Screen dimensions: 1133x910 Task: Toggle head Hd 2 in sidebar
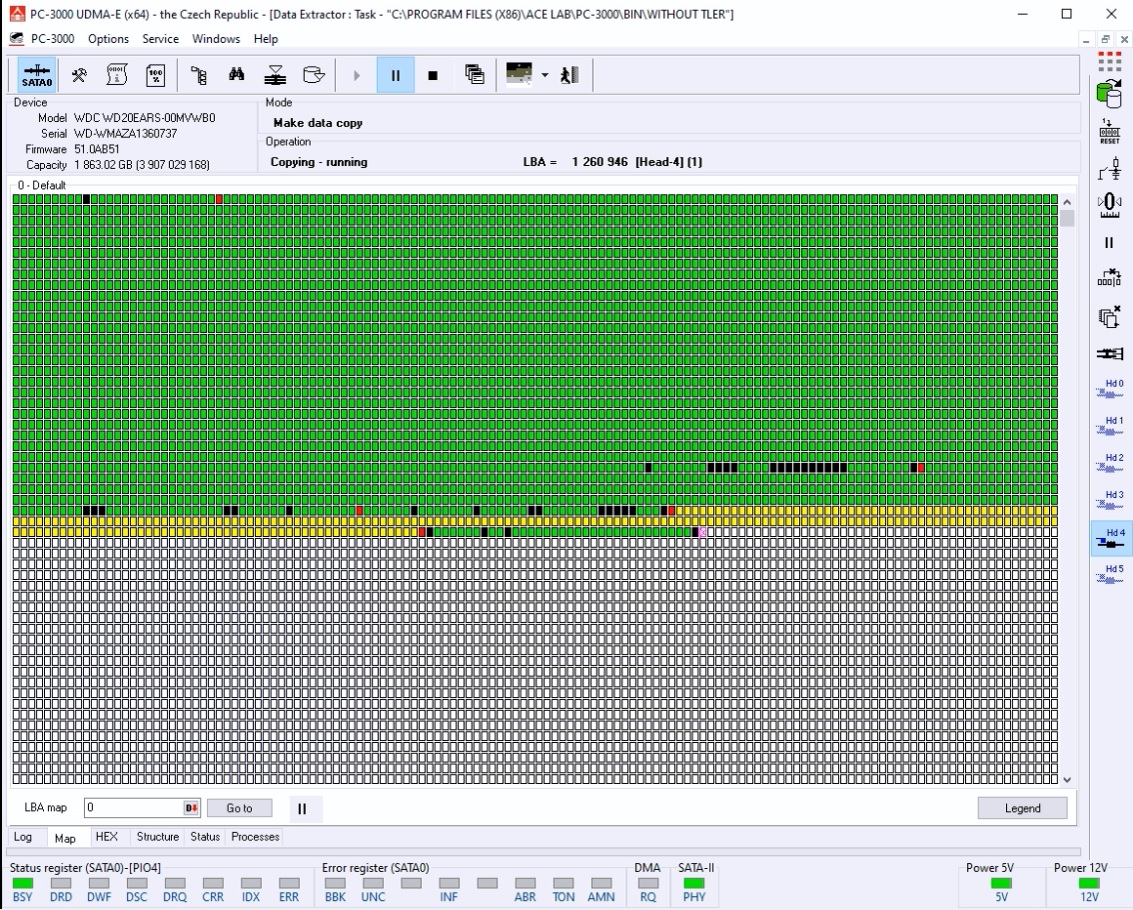[1110, 464]
